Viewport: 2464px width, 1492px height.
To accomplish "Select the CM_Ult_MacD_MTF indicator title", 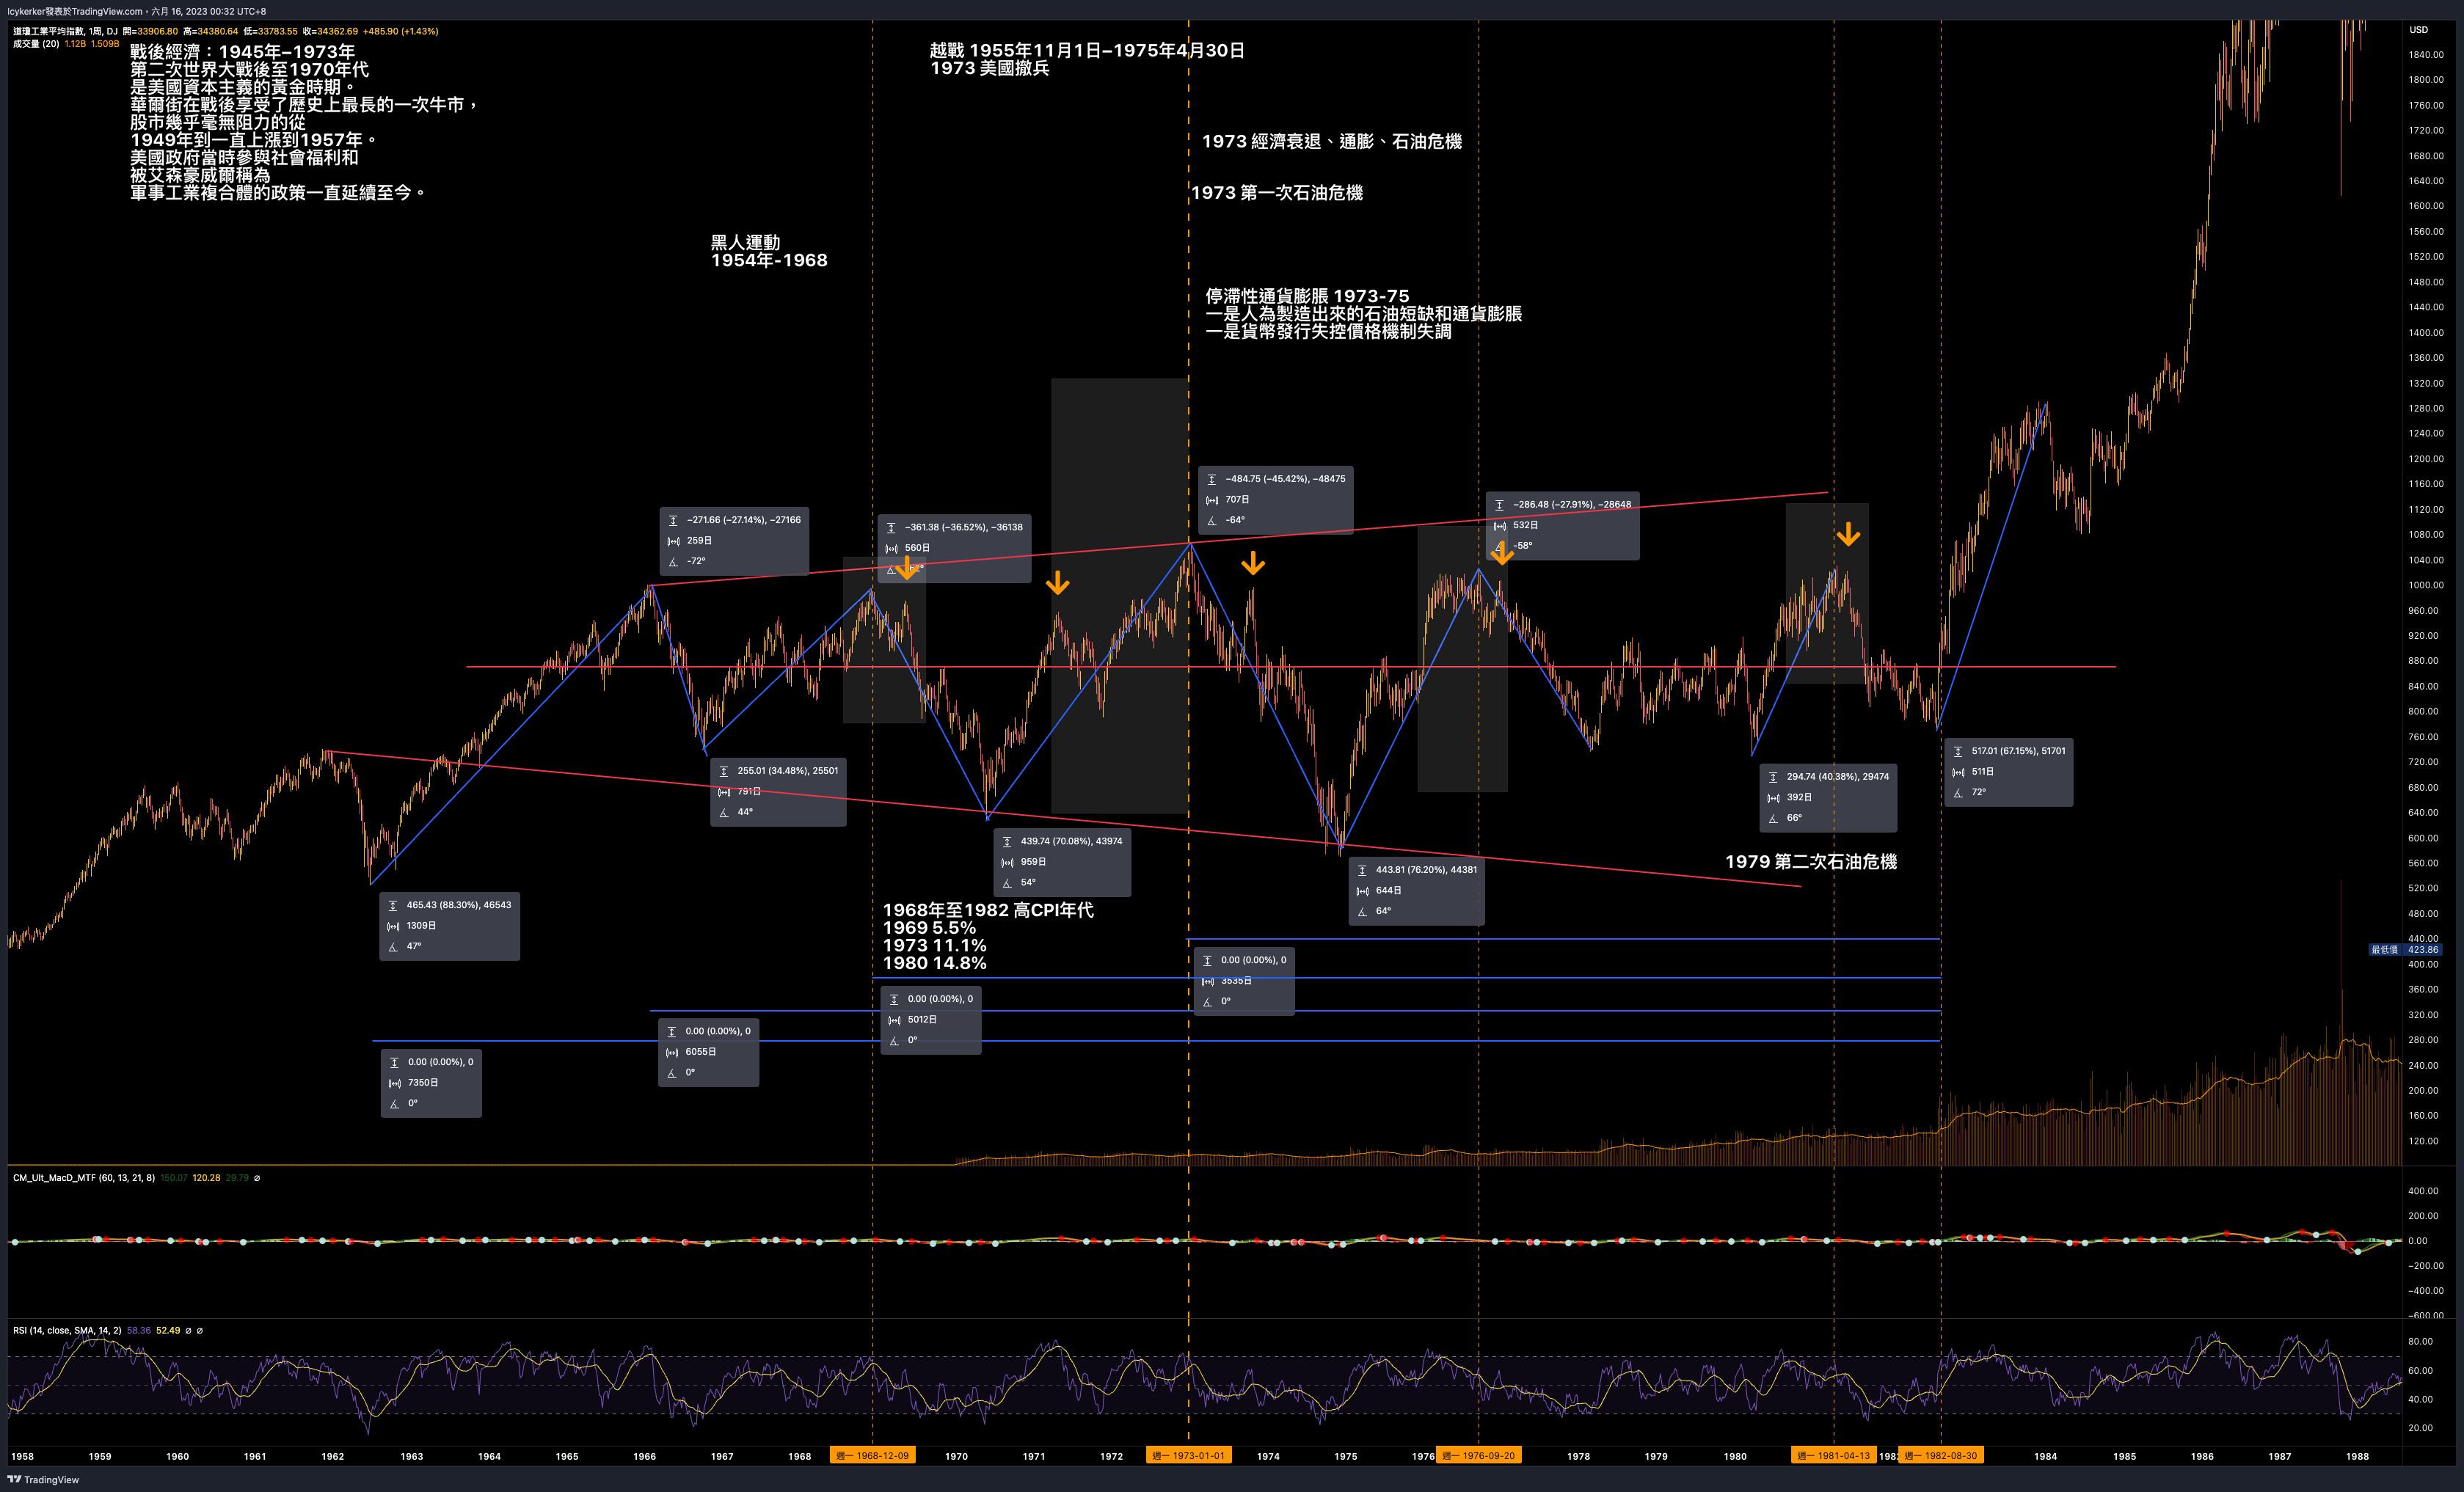I will (84, 1178).
